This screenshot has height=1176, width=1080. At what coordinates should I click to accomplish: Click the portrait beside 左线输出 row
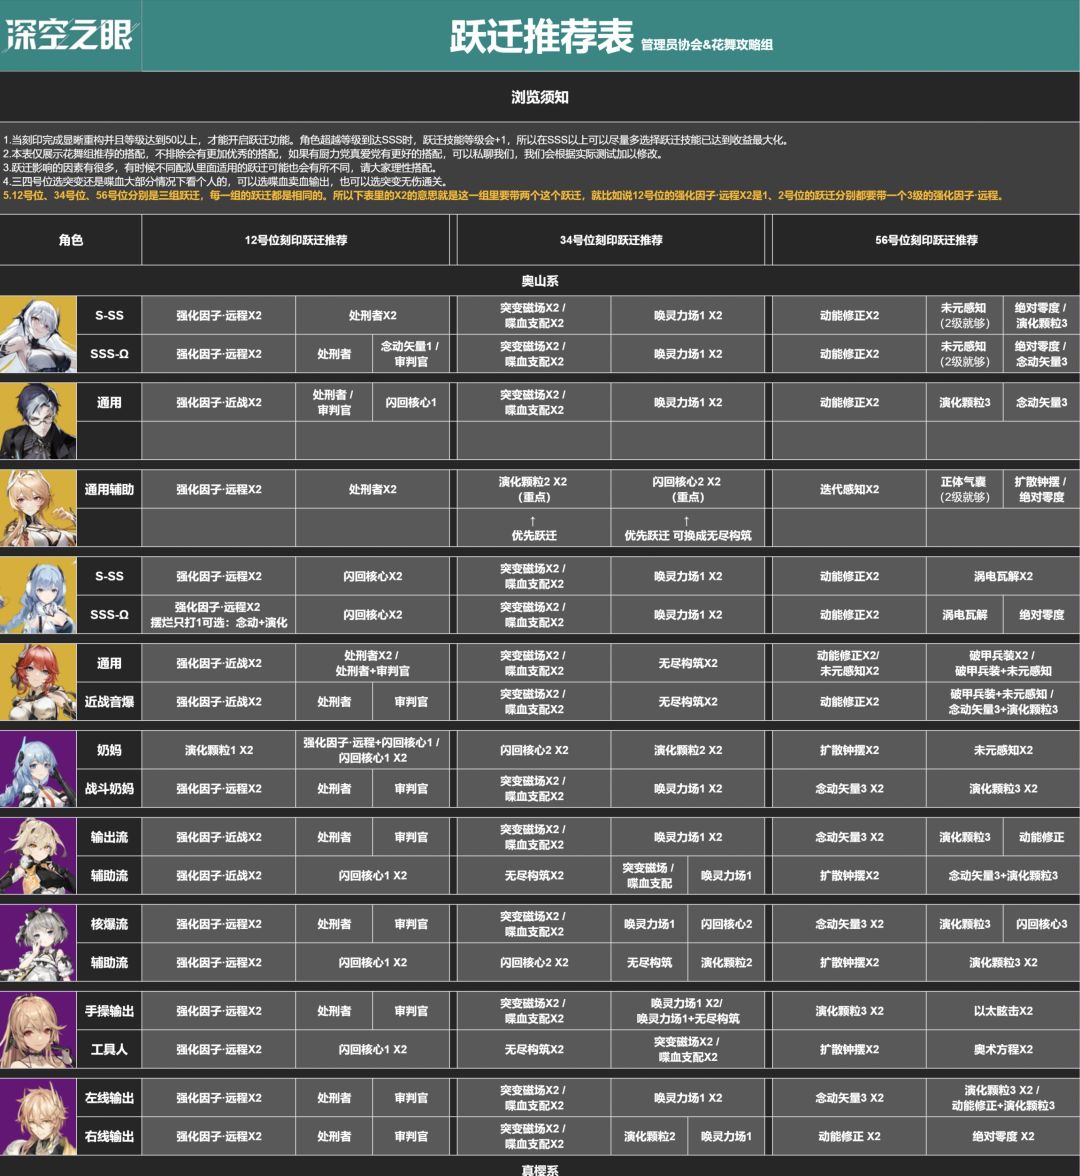pyautogui.click(x=38, y=1118)
